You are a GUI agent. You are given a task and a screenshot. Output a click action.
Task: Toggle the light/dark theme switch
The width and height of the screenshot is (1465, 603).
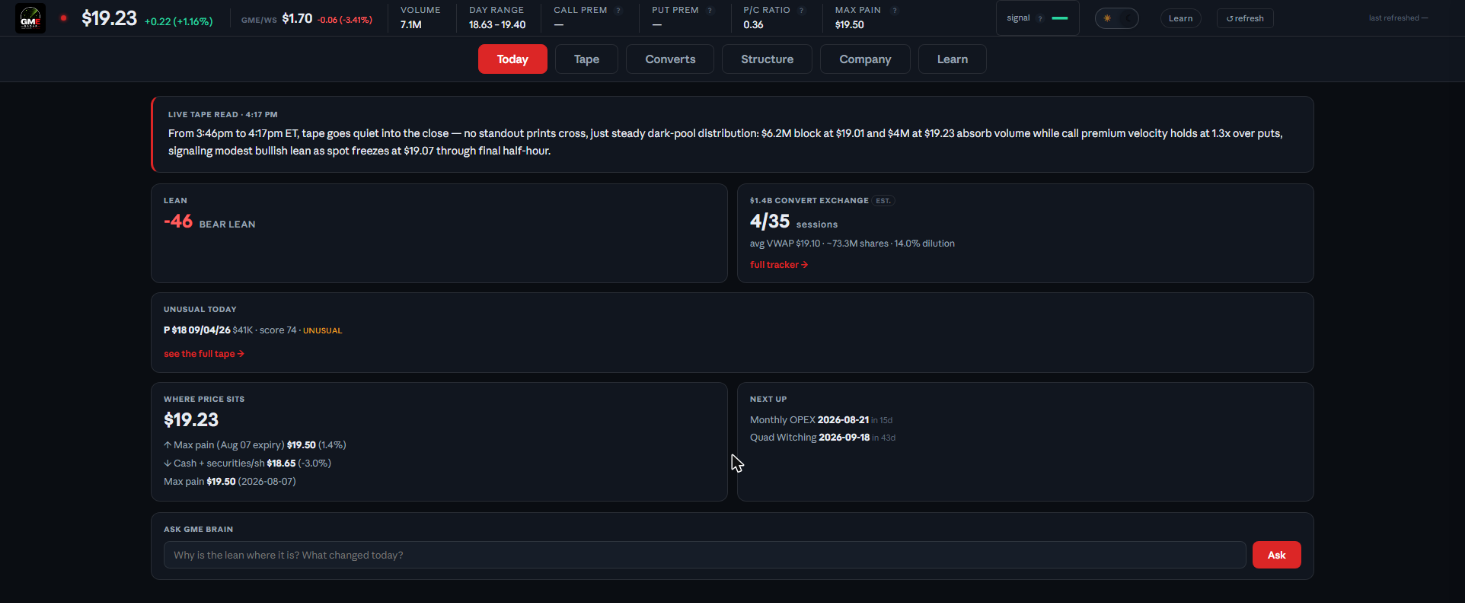point(1117,18)
